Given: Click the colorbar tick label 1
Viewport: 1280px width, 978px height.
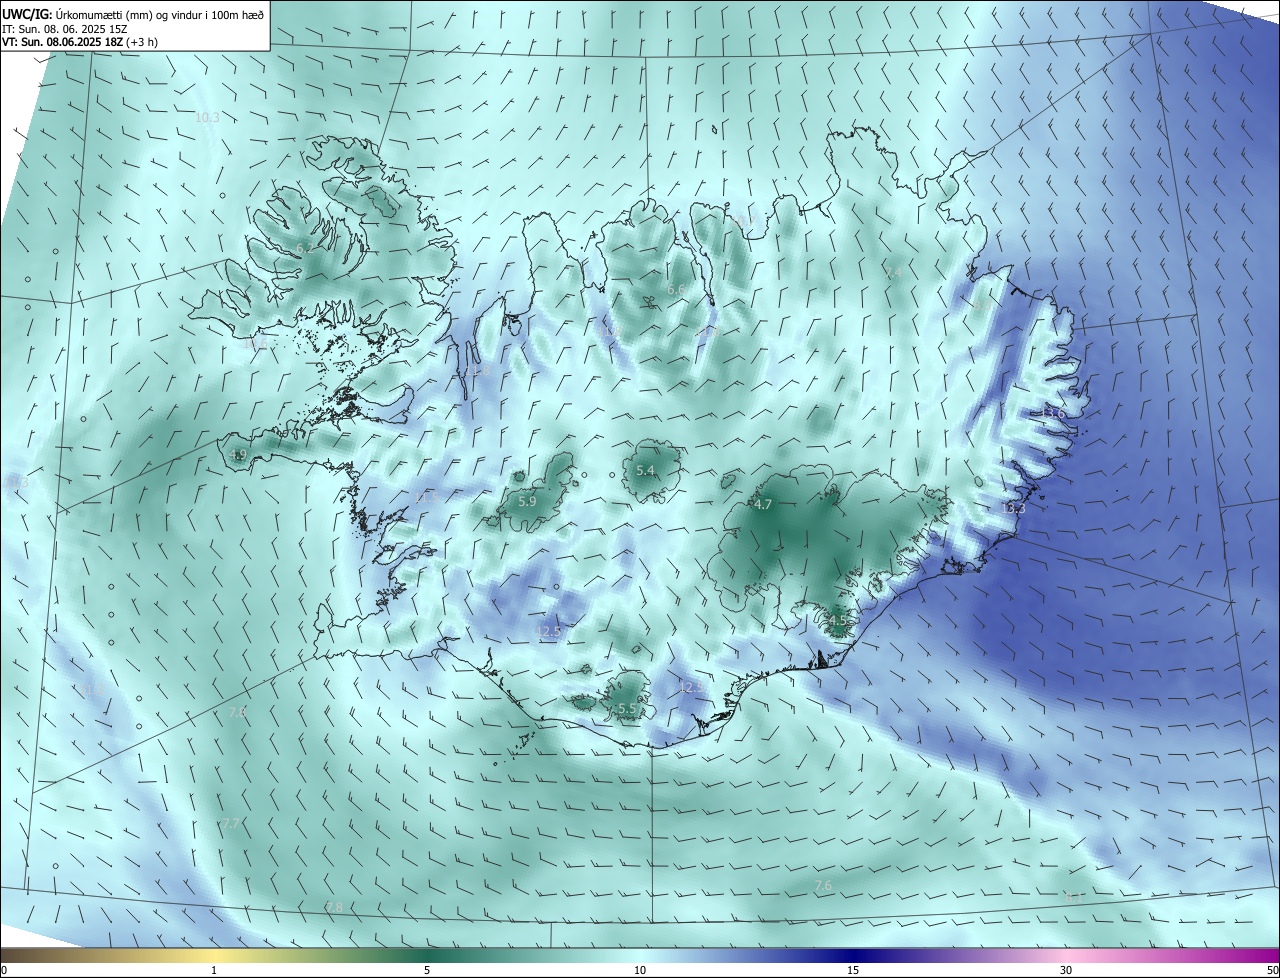Looking at the screenshot, I should (x=214, y=970).
